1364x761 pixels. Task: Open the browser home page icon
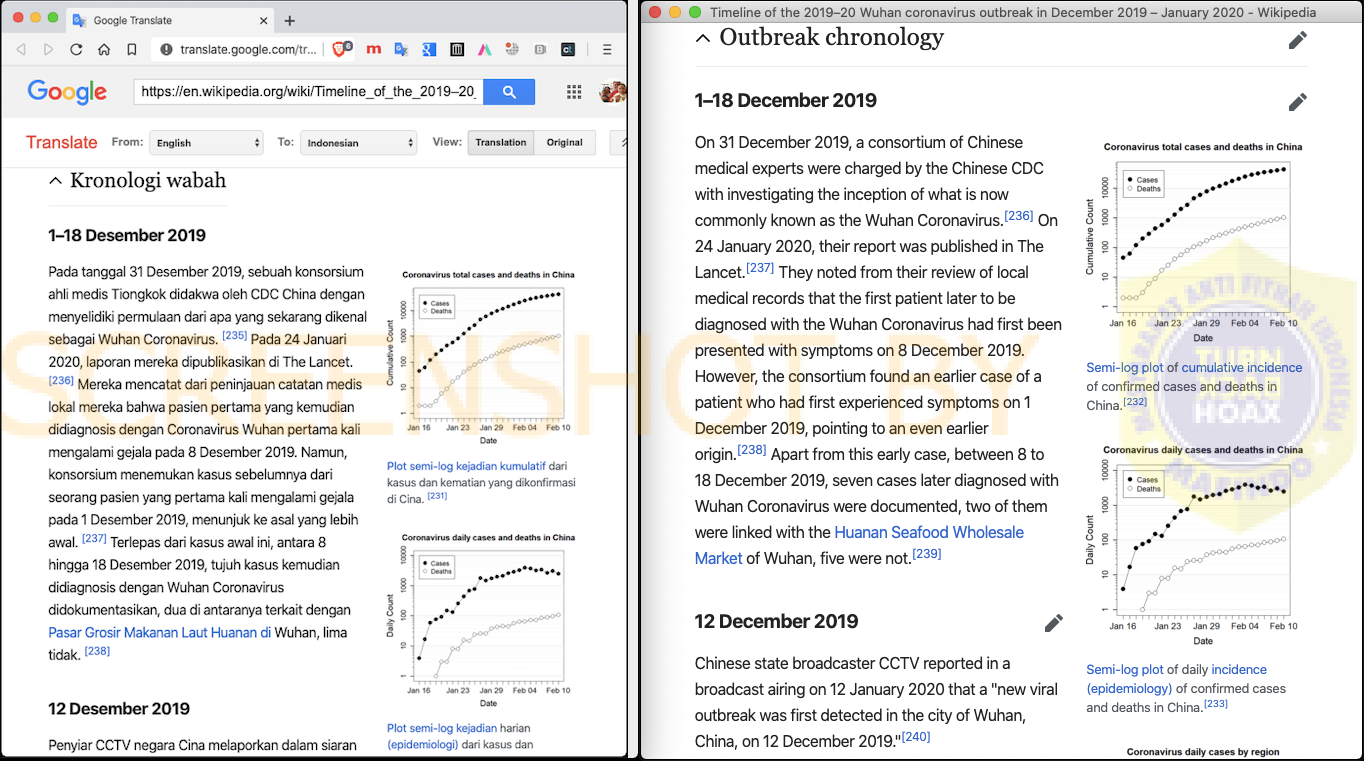(104, 49)
